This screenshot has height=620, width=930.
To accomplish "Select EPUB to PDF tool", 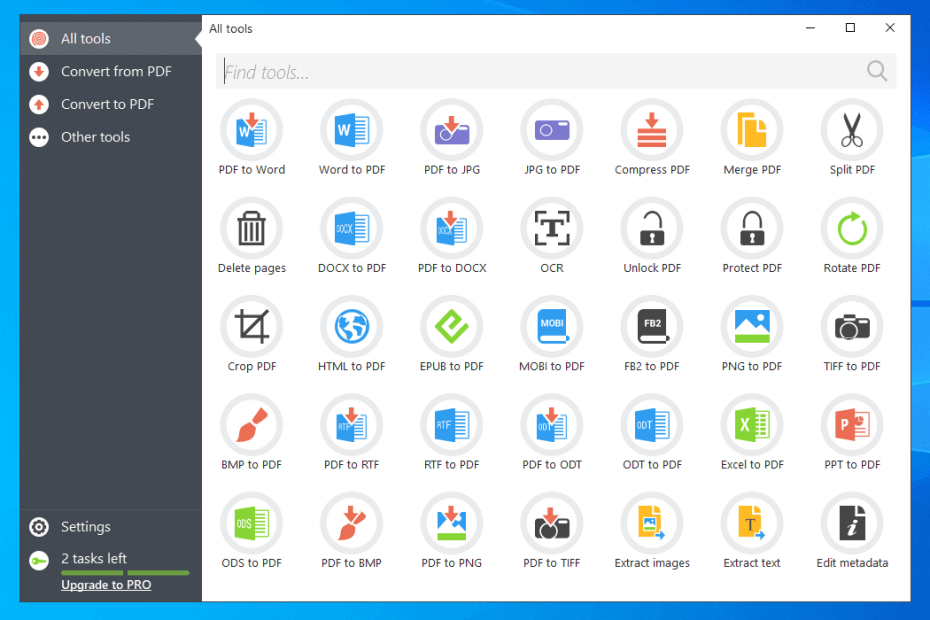I will pos(451,327).
